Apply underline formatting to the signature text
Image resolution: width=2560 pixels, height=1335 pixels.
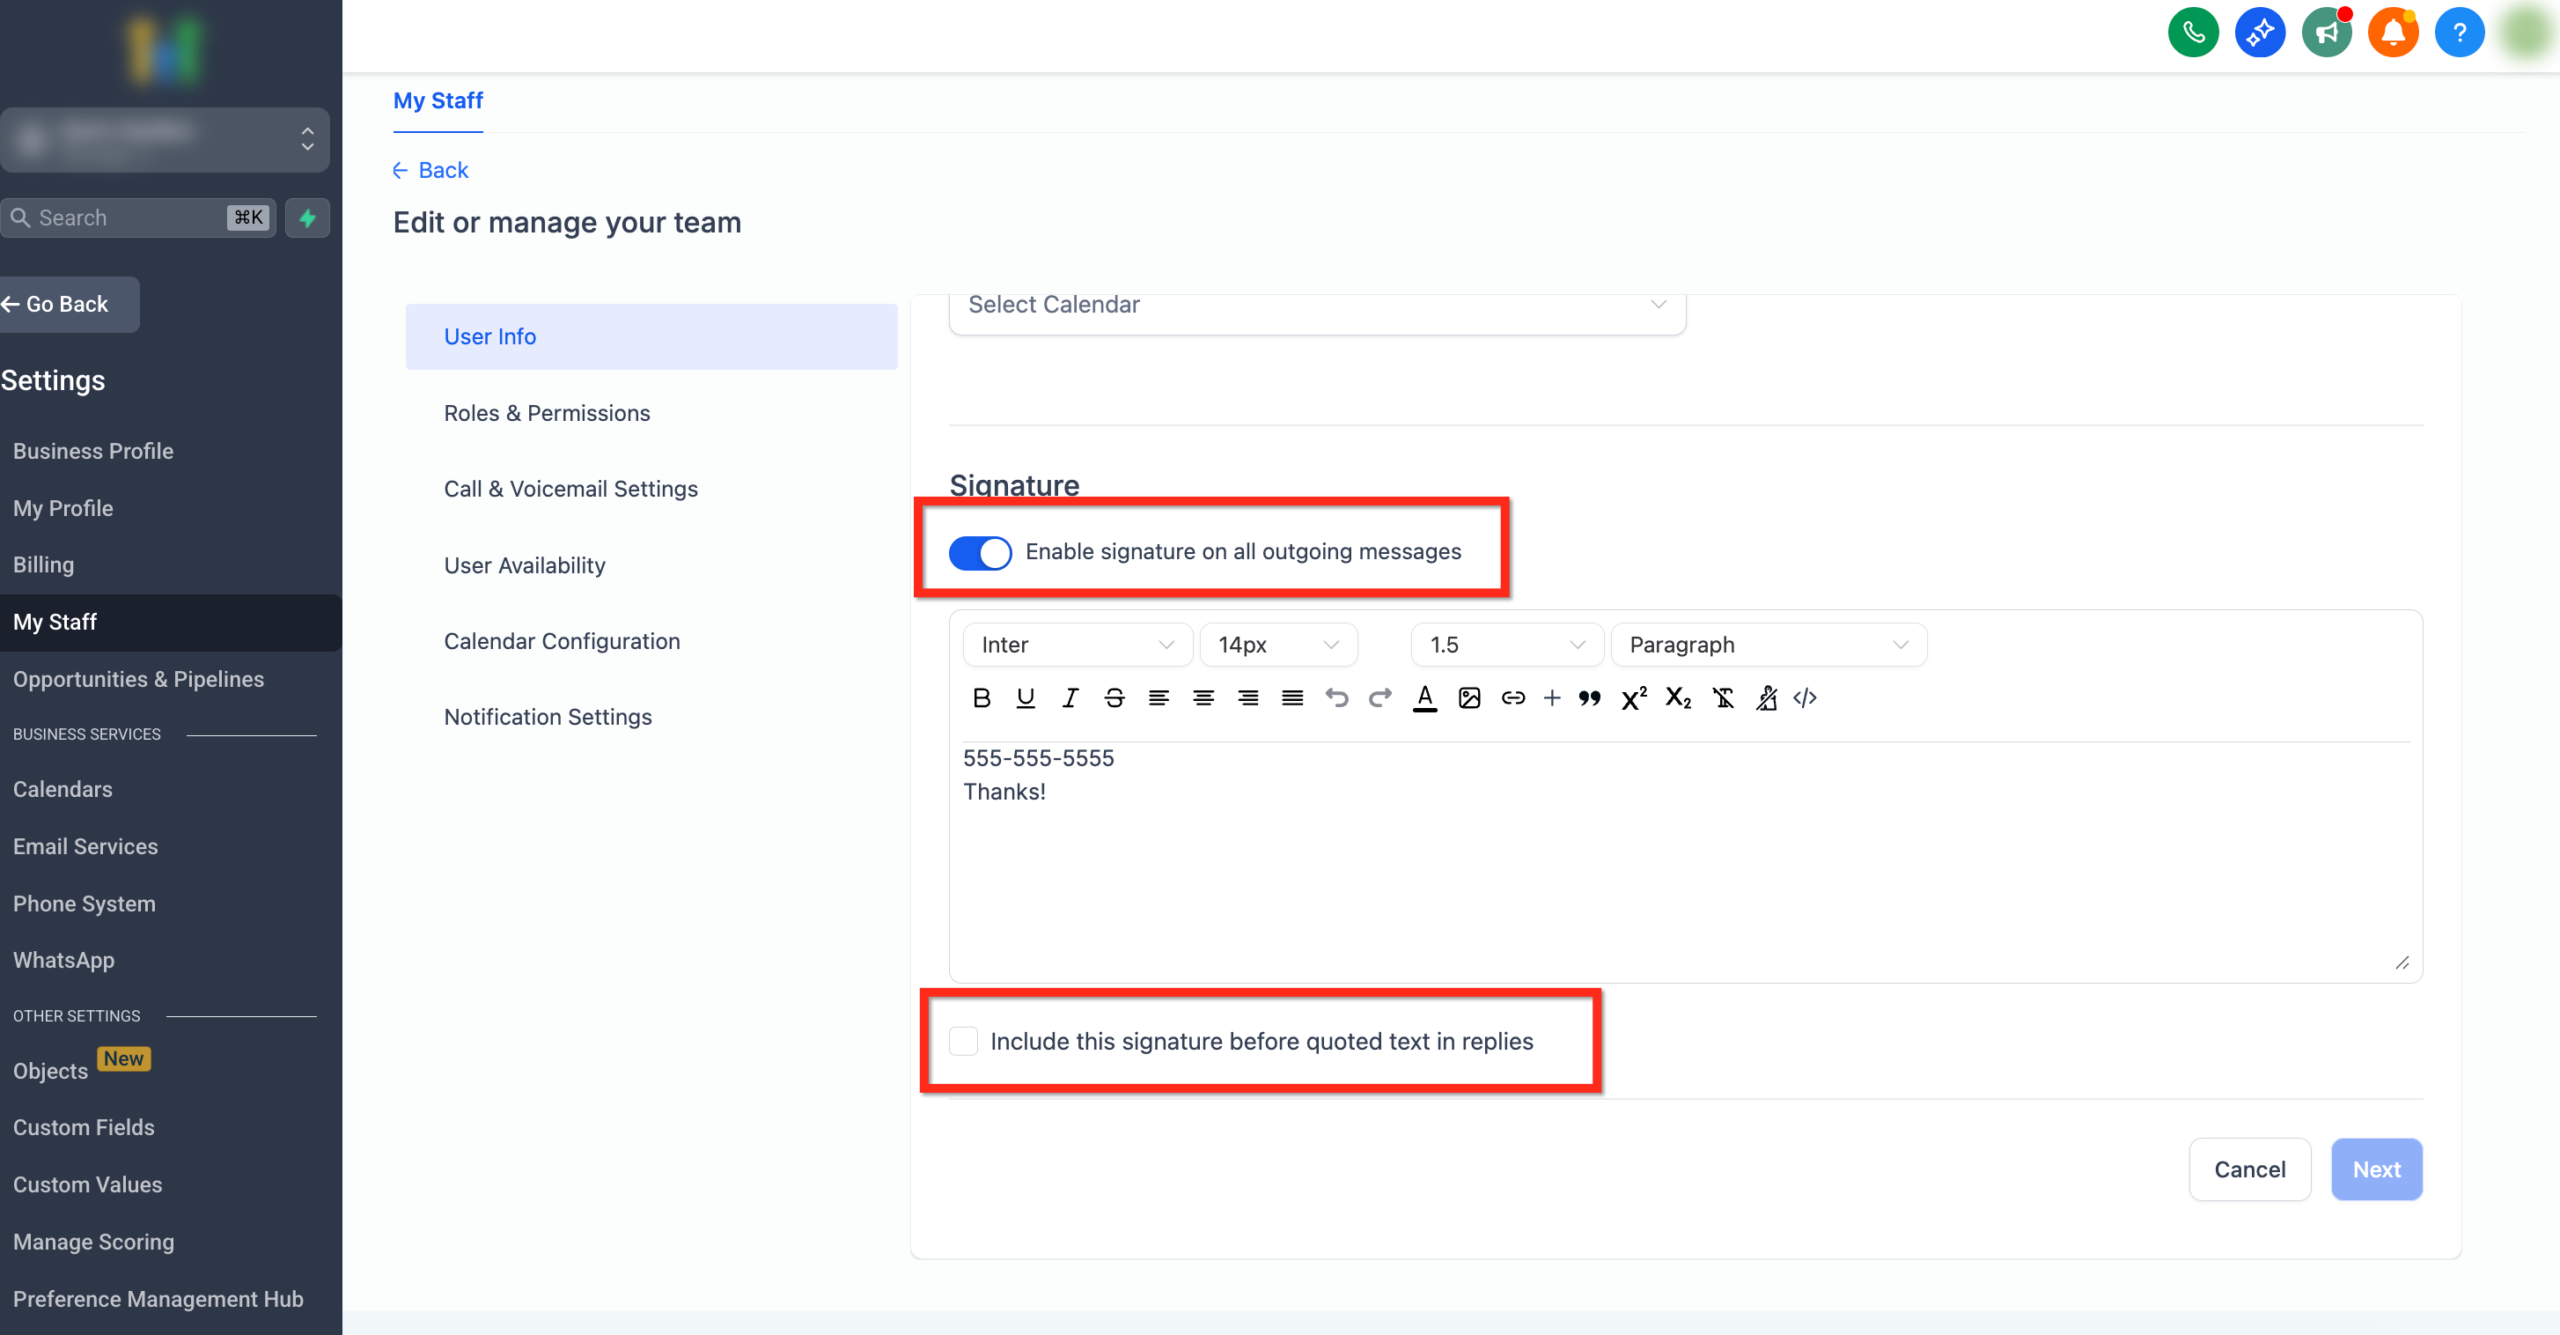tap(1025, 698)
